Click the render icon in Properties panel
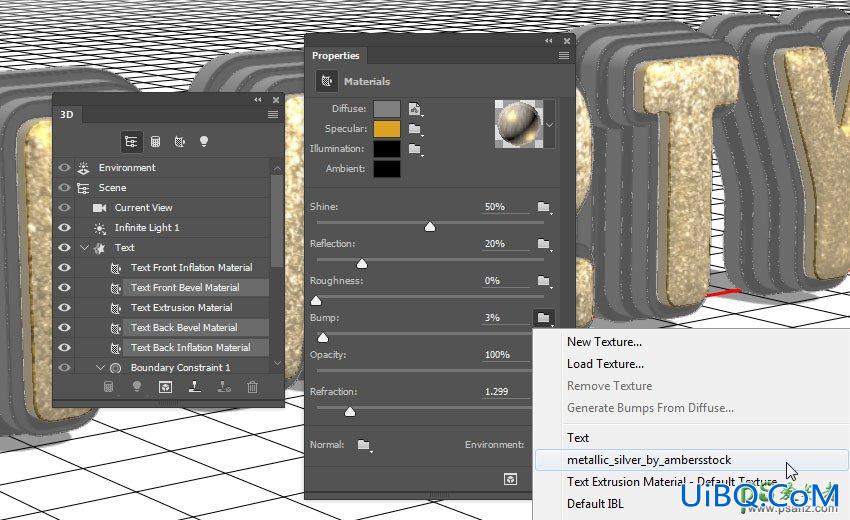This screenshot has width=850, height=520. 510,479
